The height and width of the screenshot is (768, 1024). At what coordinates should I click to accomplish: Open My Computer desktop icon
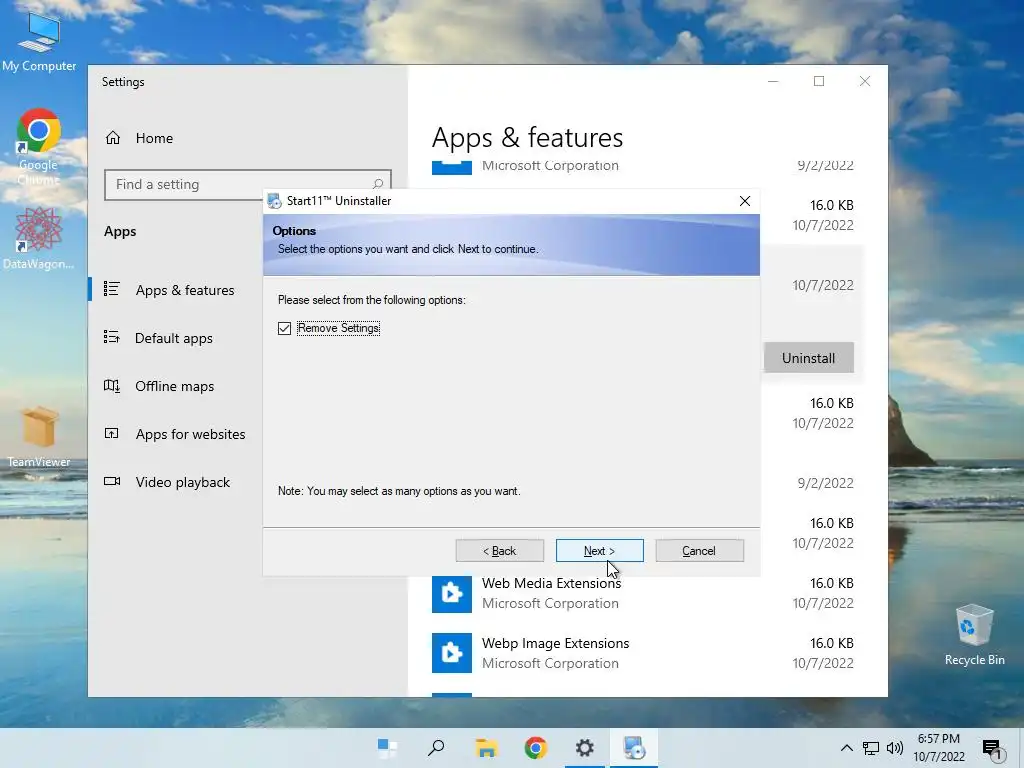(x=39, y=40)
